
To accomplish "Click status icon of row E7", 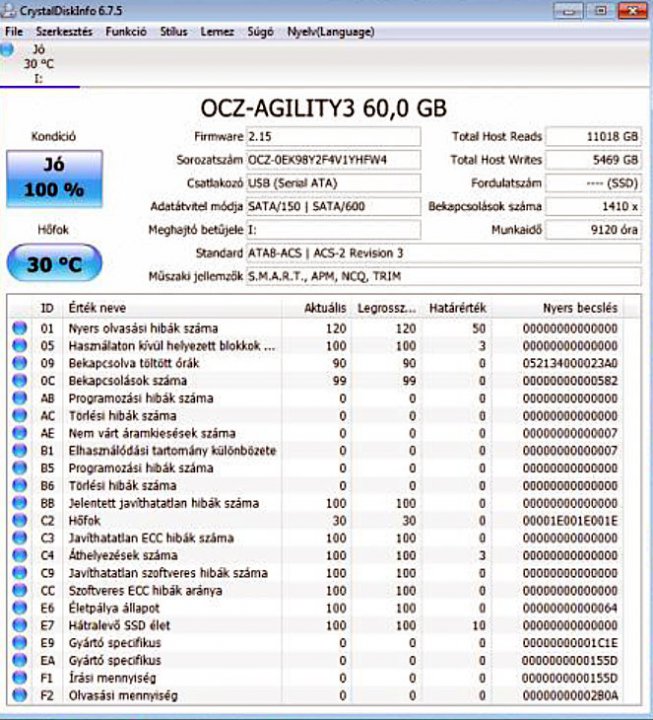I will (x=19, y=625).
